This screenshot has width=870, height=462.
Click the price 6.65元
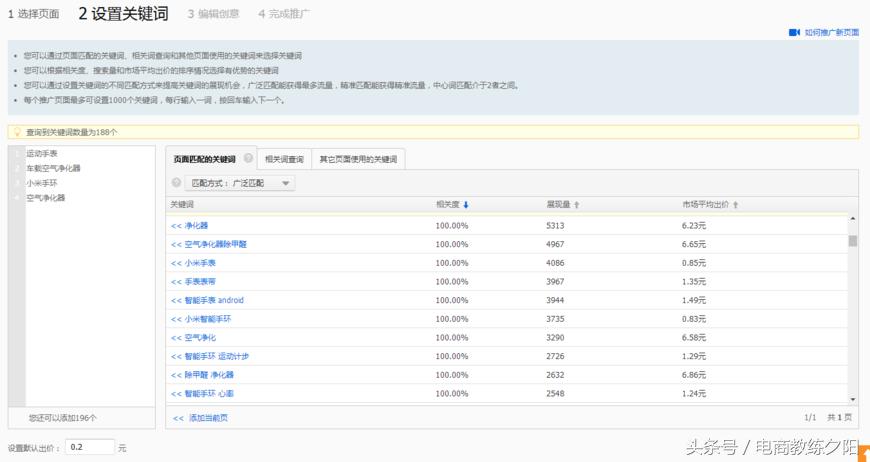tap(694, 244)
